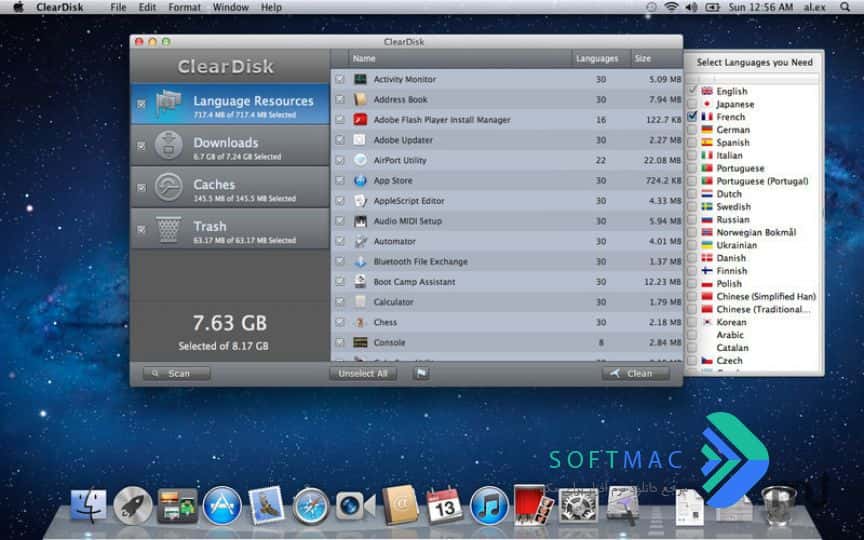
Task: Open Launchpad rocket icon in Dock
Action: click(133, 505)
